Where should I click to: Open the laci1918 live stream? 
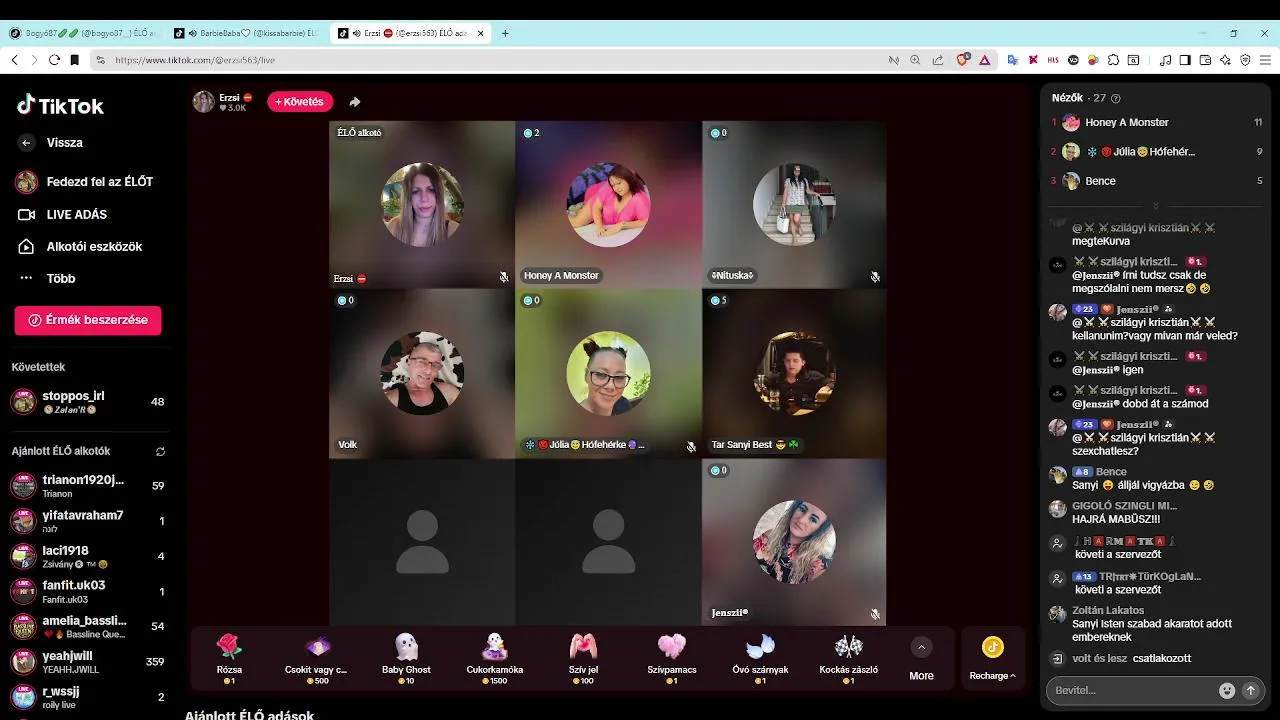click(88, 556)
